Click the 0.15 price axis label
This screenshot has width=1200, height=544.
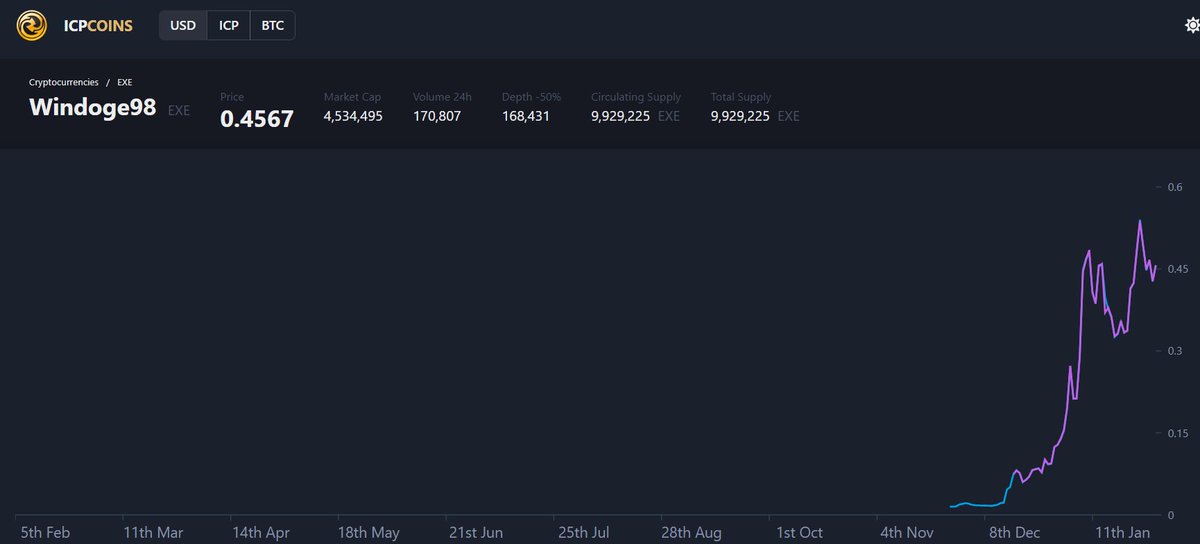(1178, 433)
